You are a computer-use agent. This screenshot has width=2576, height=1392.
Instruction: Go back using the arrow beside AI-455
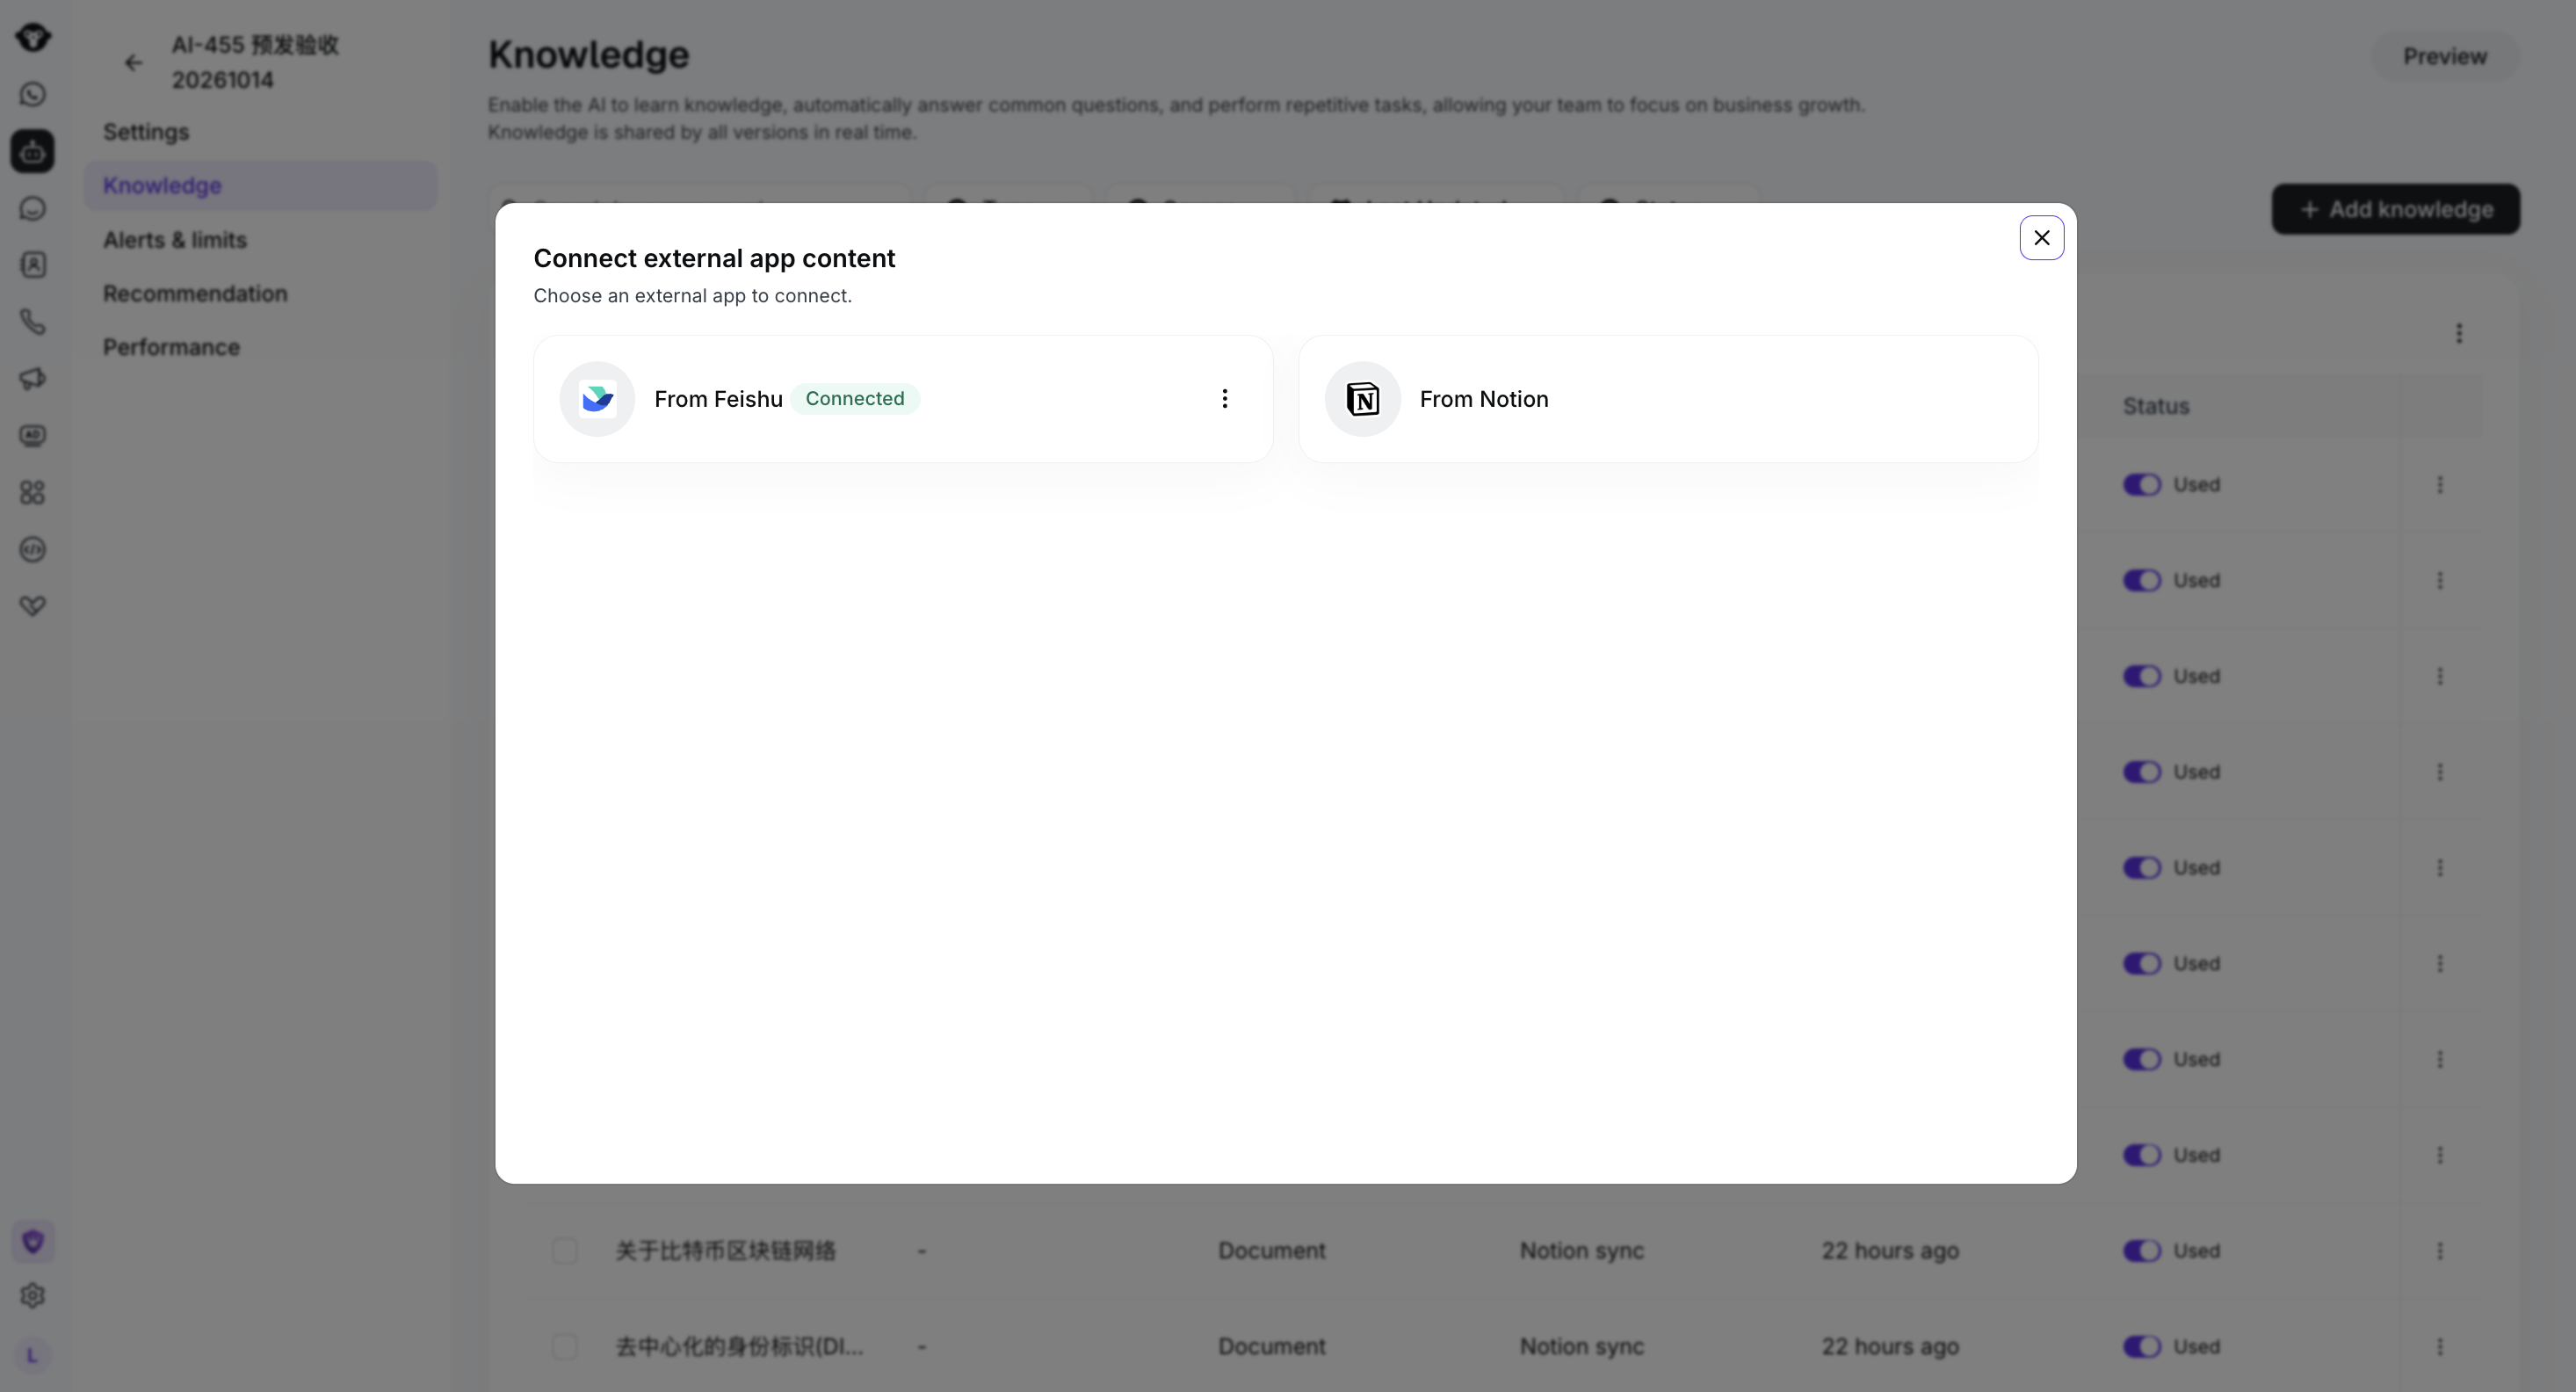134,63
